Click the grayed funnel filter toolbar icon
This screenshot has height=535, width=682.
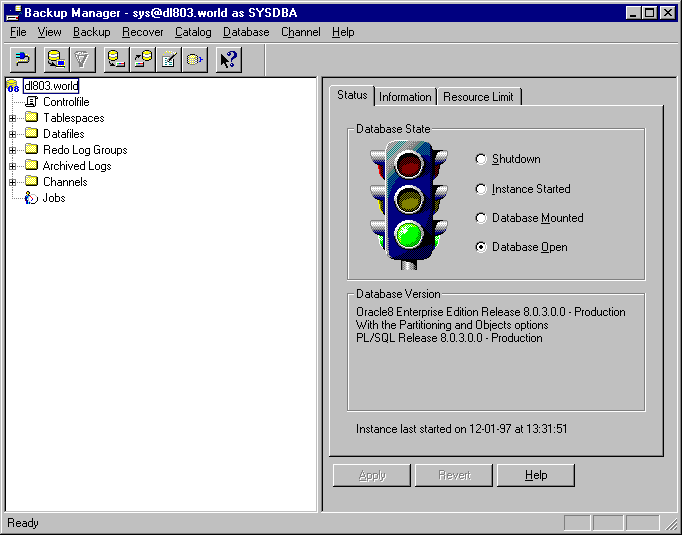tap(82, 60)
